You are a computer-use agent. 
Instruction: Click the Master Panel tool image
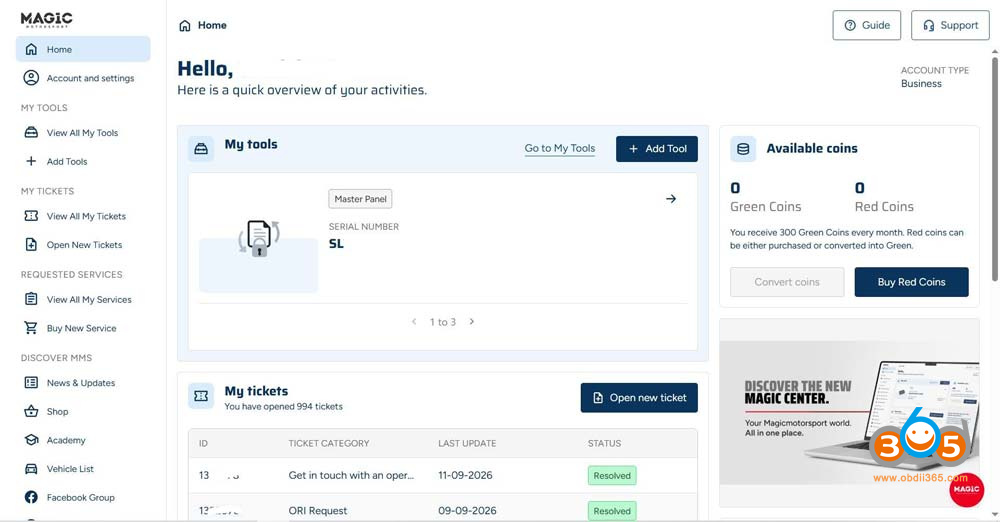click(x=258, y=249)
